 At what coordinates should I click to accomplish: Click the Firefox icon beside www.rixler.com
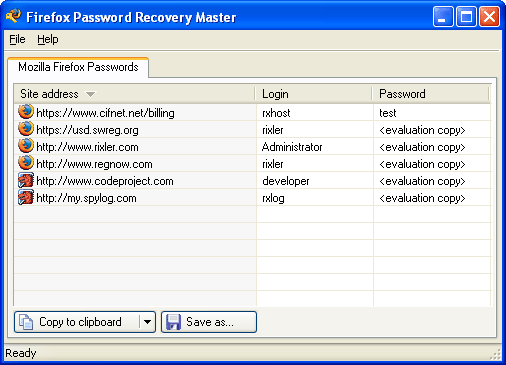pyautogui.click(x=26, y=146)
